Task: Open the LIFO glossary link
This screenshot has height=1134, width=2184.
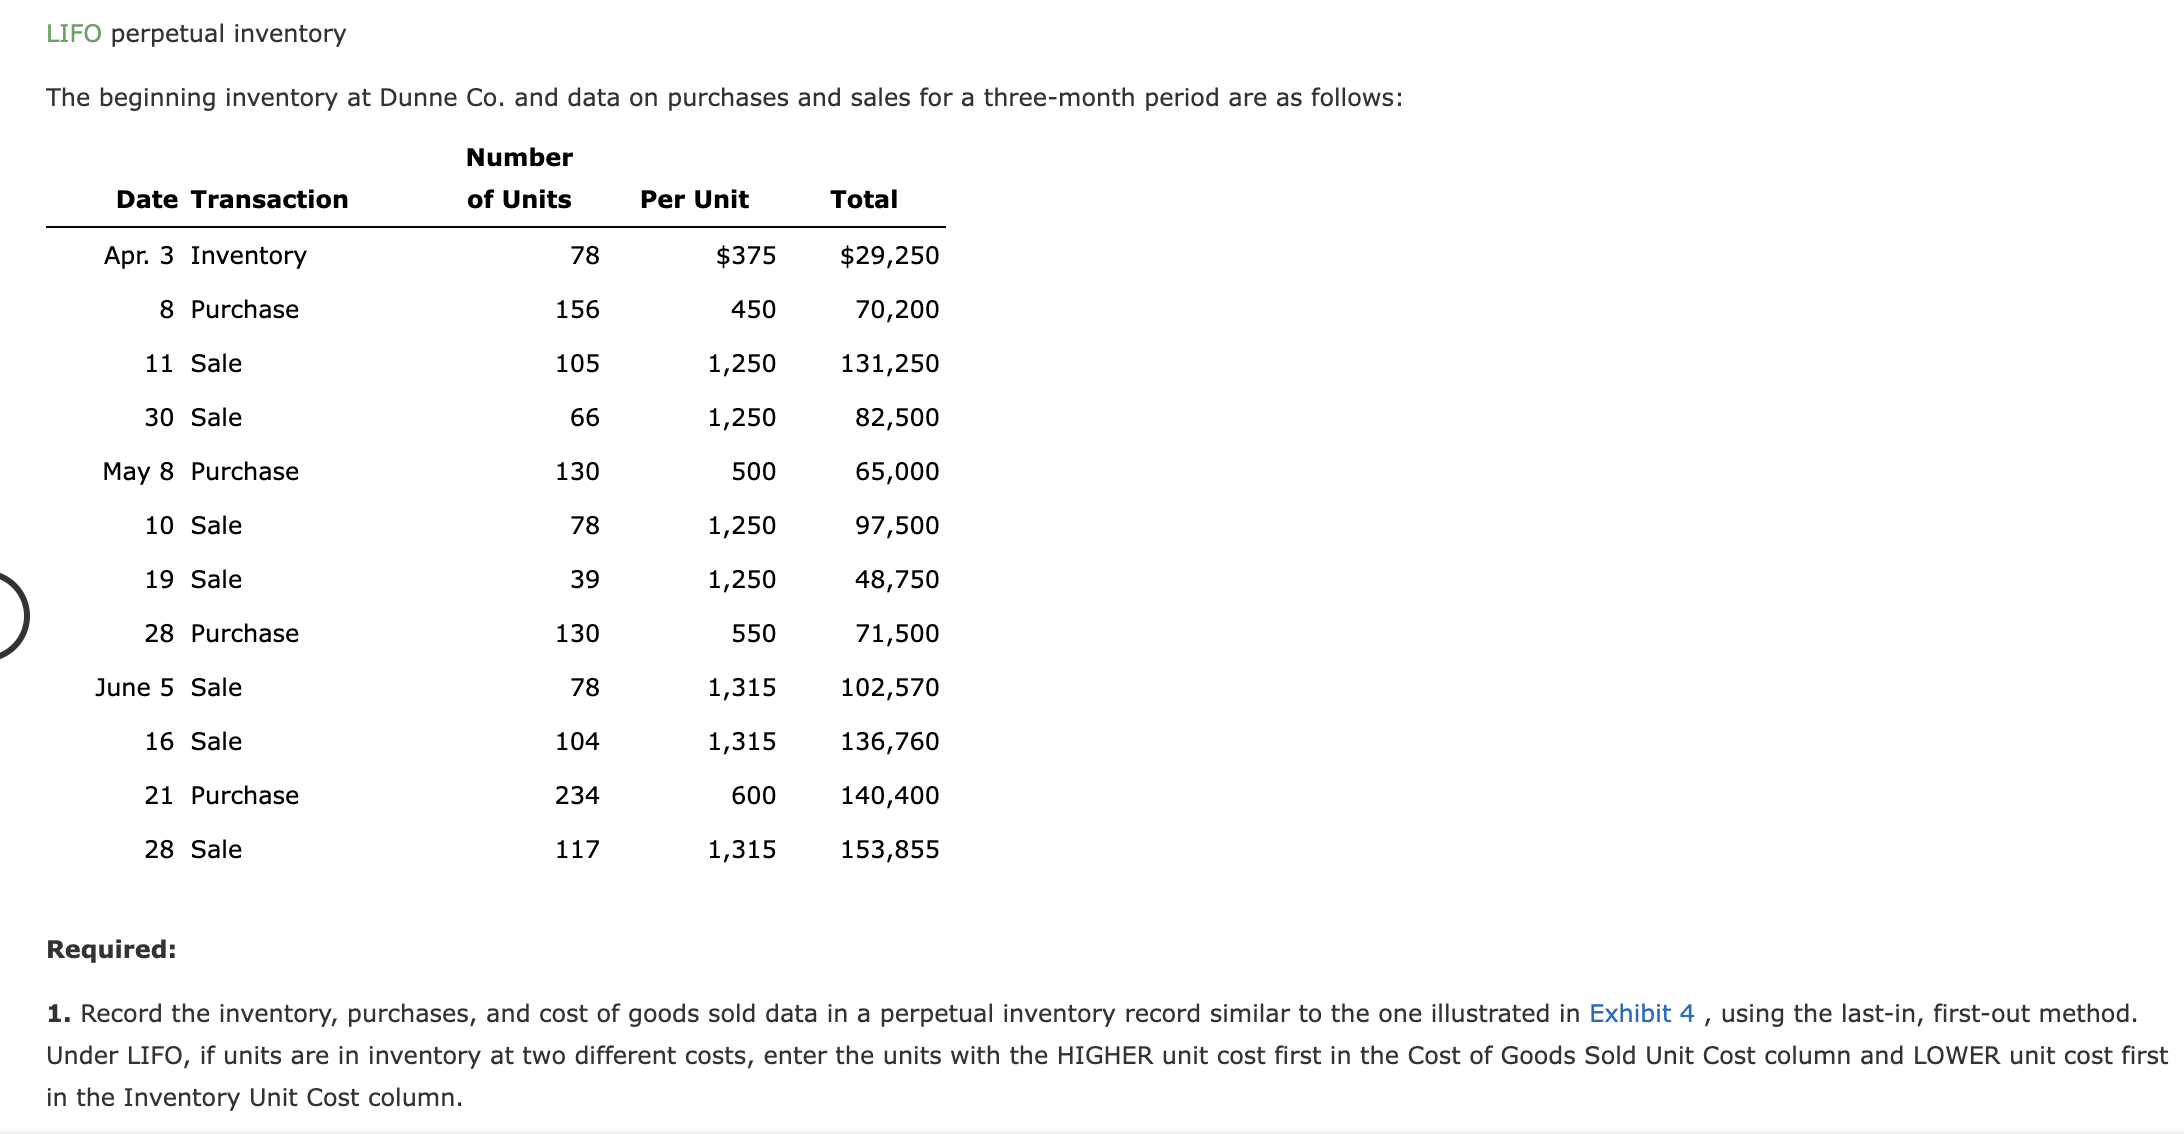Action: pyautogui.click(x=73, y=34)
